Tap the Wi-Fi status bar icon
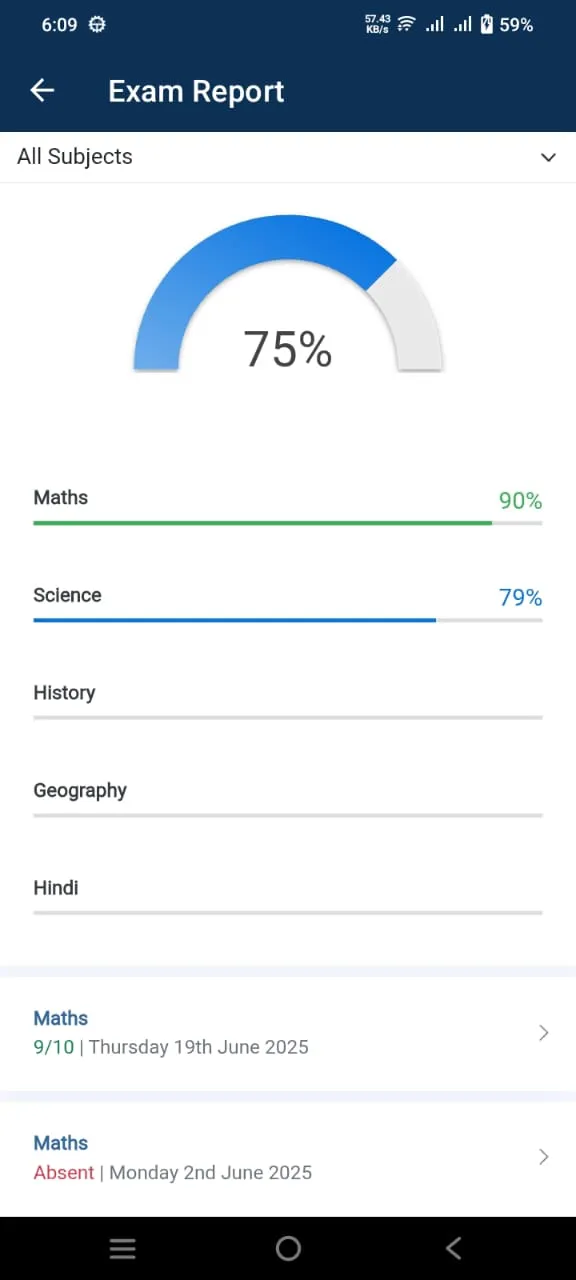 click(406, 25)
